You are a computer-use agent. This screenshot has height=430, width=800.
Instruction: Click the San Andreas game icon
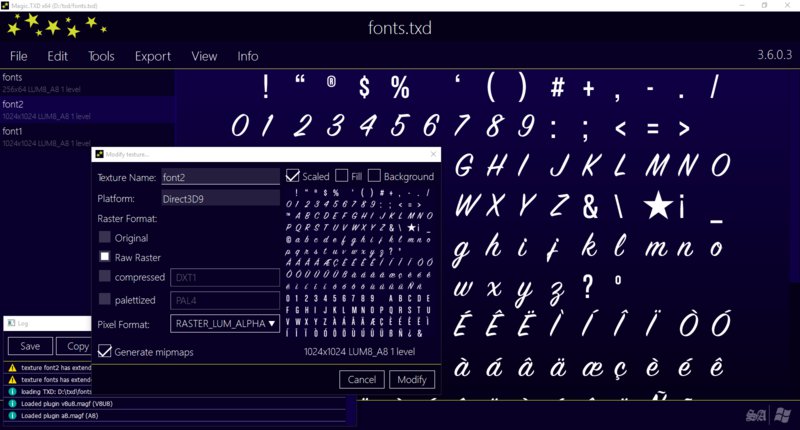click(x=756, y=415)
